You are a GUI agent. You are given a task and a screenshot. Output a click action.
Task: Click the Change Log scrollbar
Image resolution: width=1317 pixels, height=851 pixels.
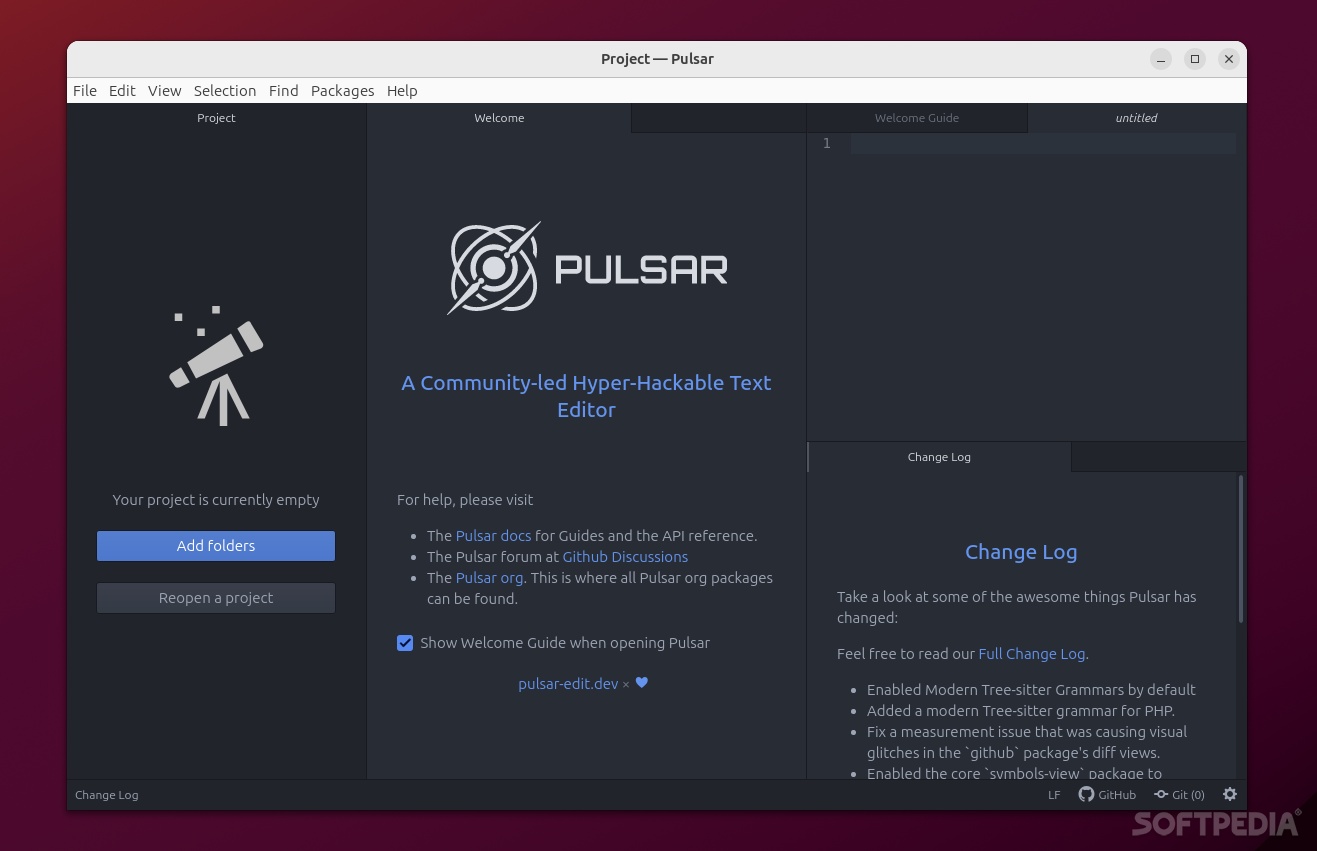tap(1240, 550)
